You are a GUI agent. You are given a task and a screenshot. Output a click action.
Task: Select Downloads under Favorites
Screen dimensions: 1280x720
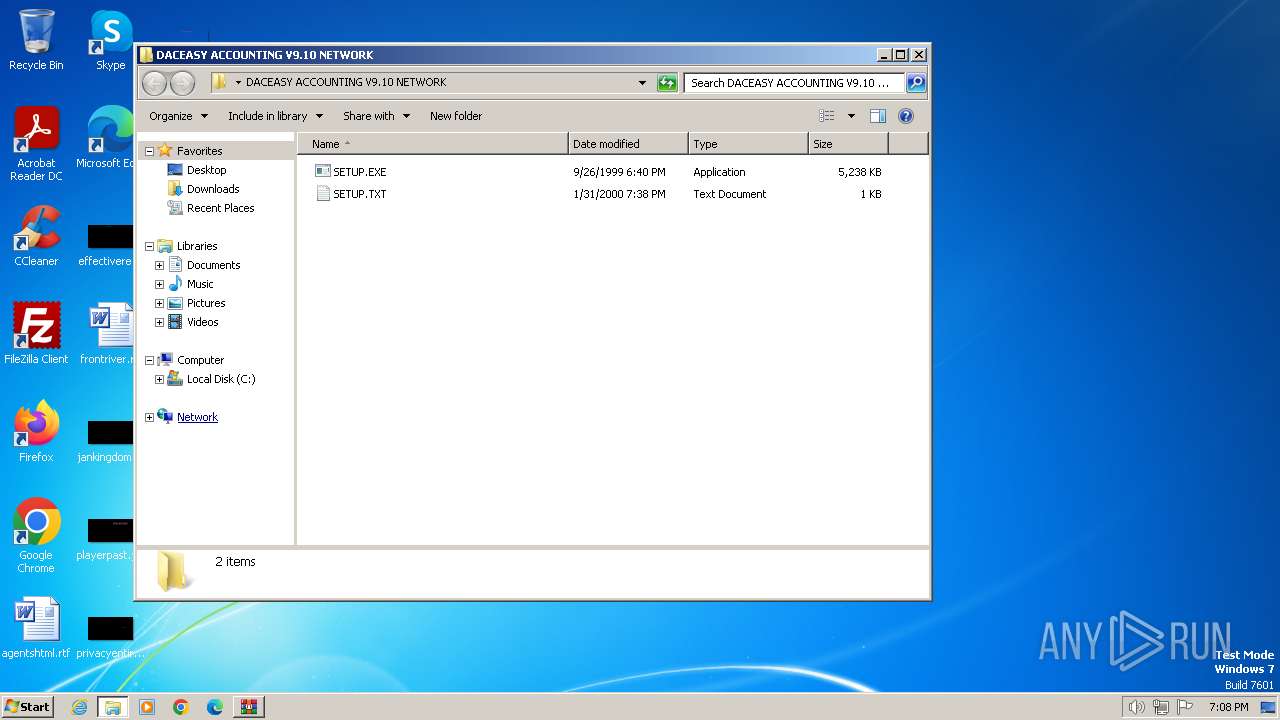(213, 189)
